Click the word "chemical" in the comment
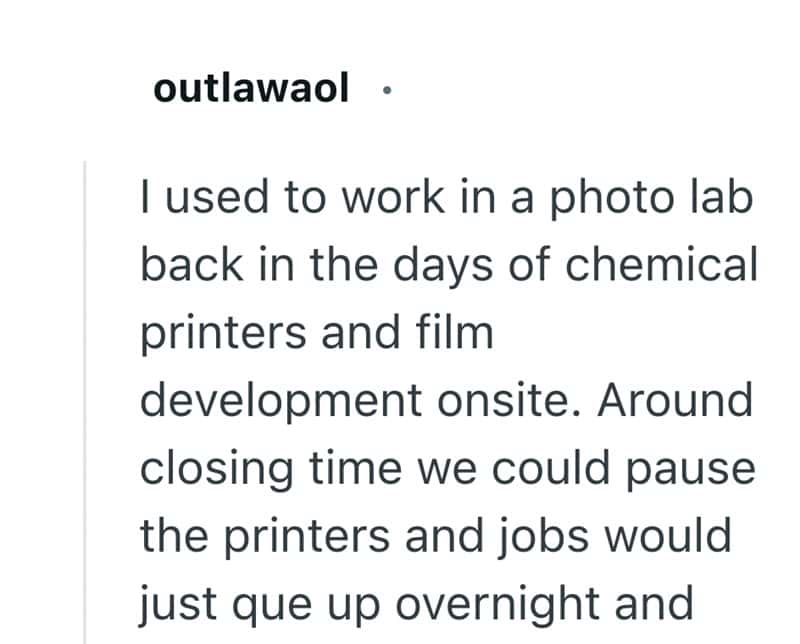The width and height of the screenshot is (800, 644). 662,264
